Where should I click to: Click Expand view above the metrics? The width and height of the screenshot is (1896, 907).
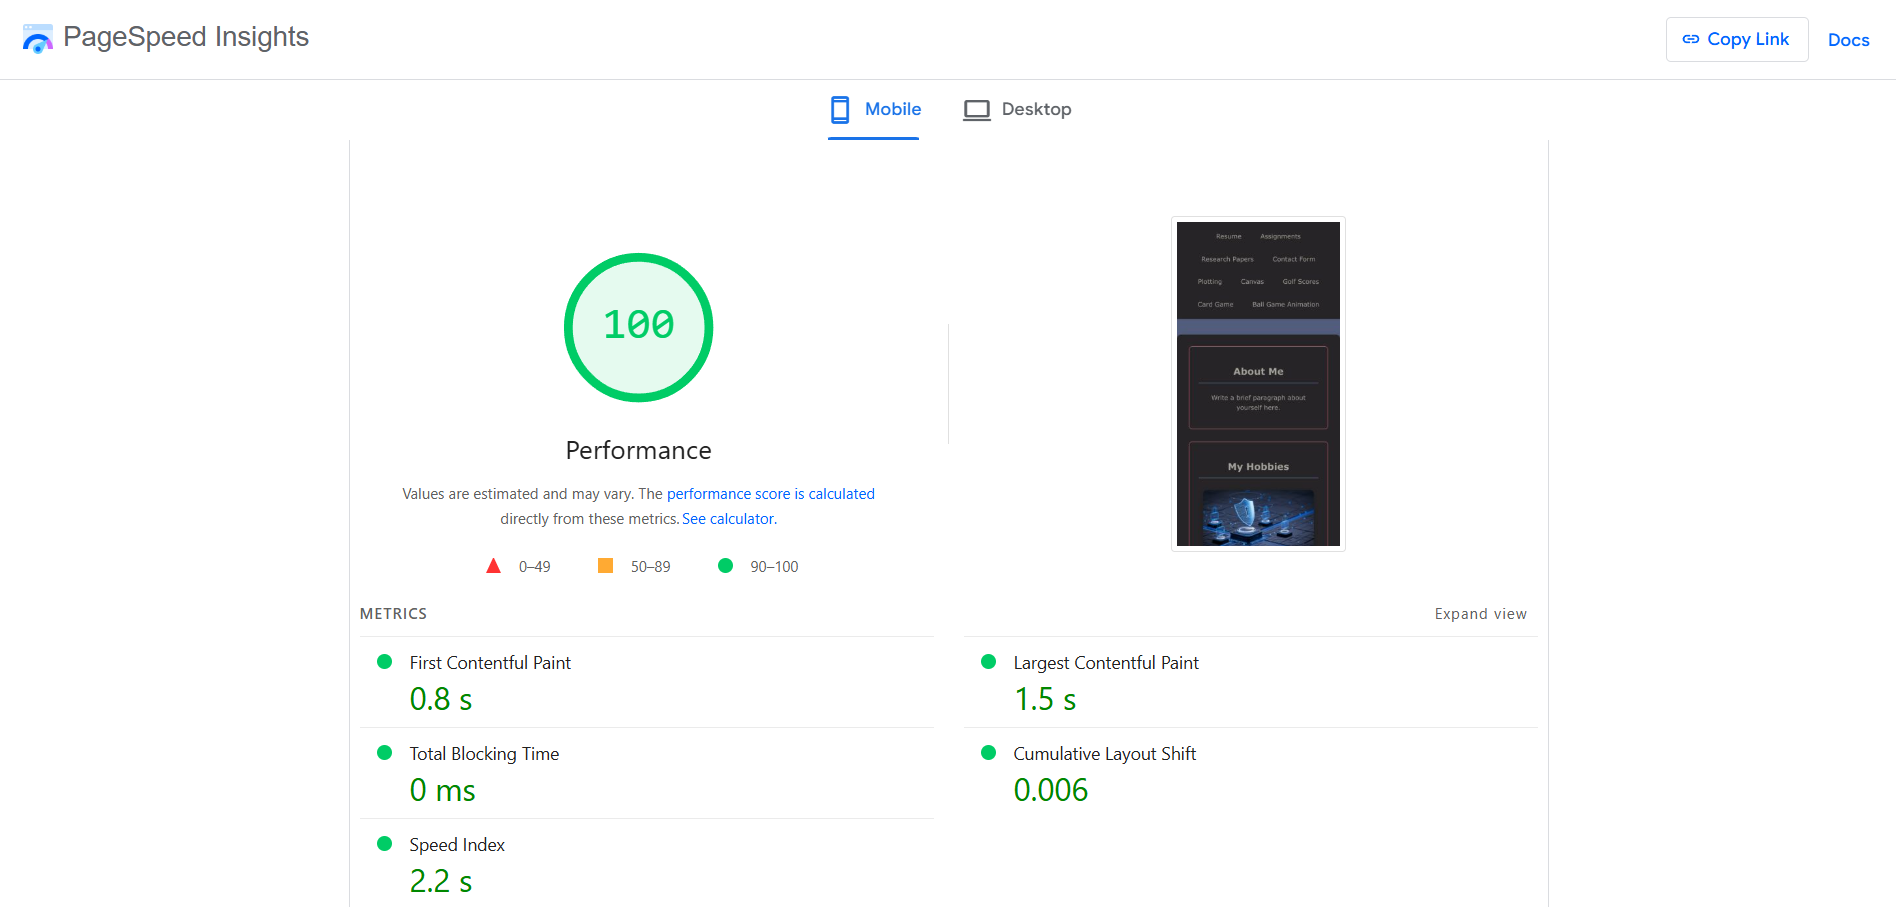pyautogui.click(x=1481, y=613)
